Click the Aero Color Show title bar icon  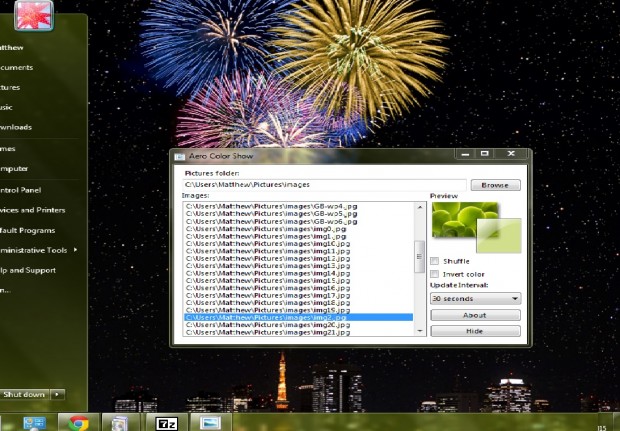[180, 155]
